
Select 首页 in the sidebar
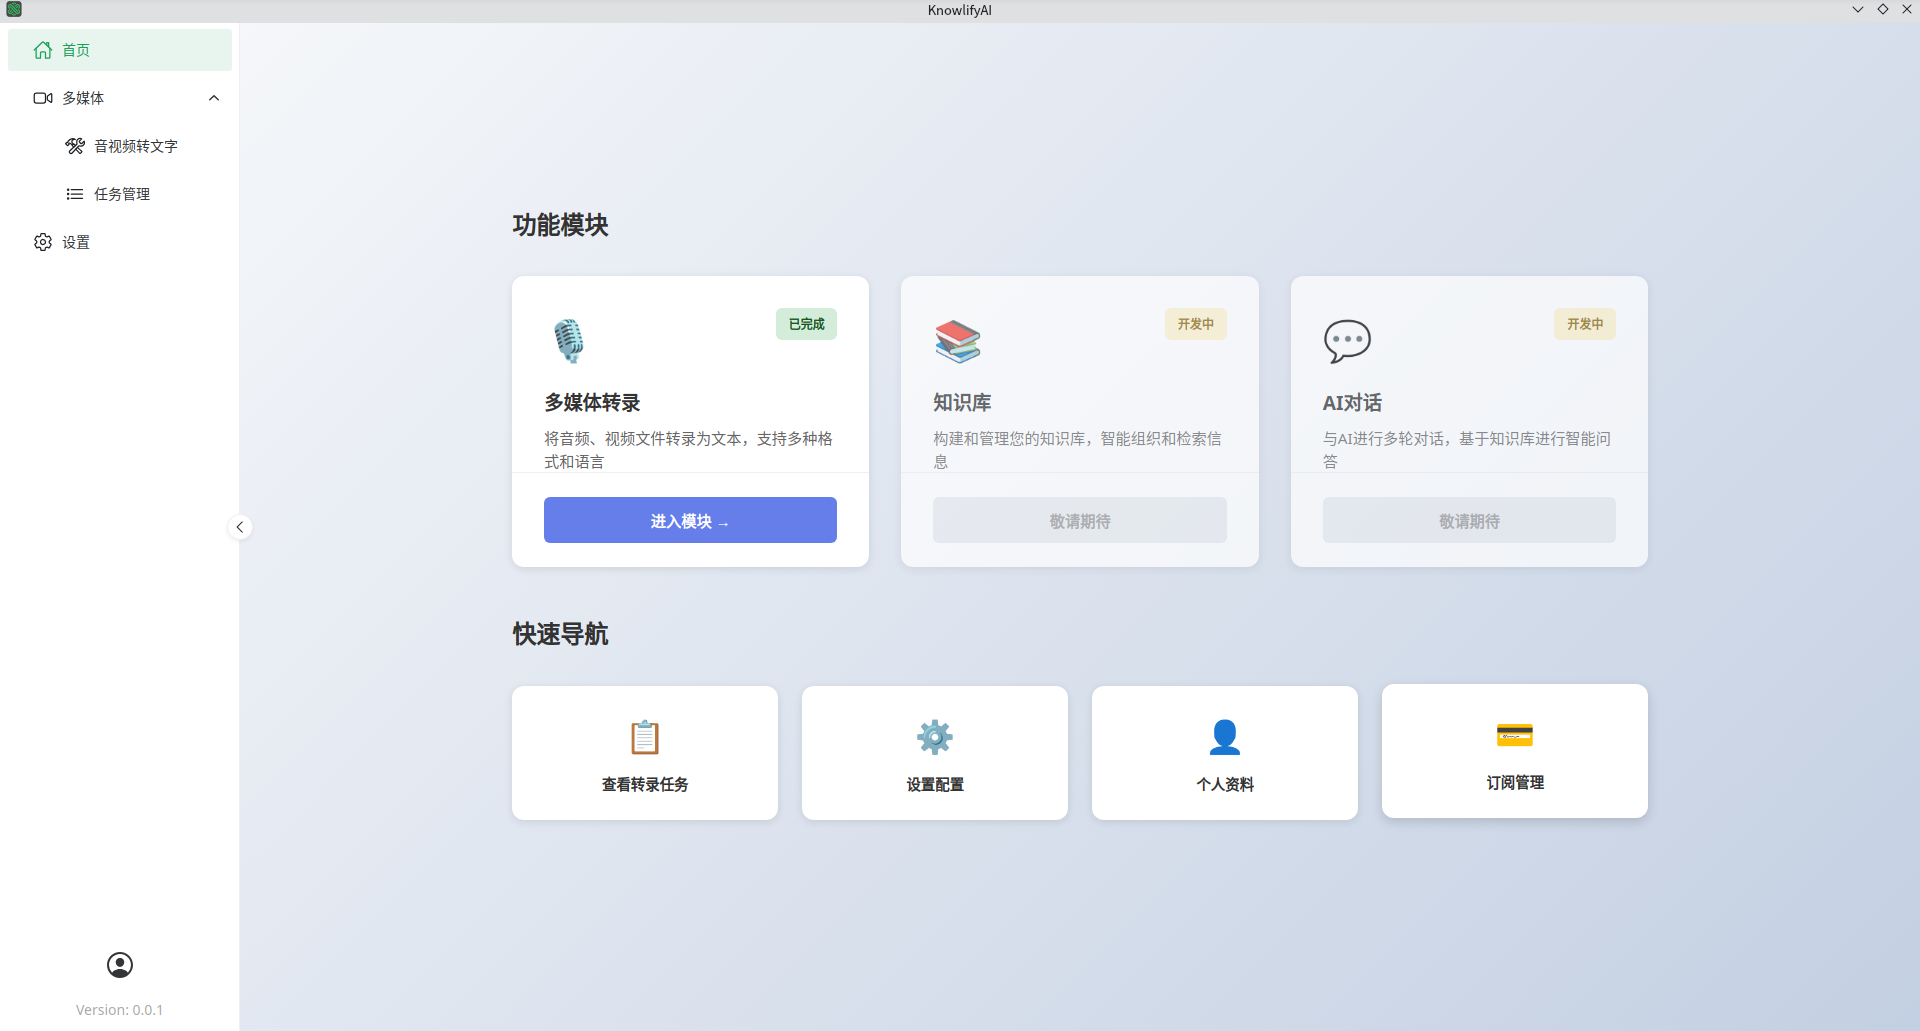(120, 50)
